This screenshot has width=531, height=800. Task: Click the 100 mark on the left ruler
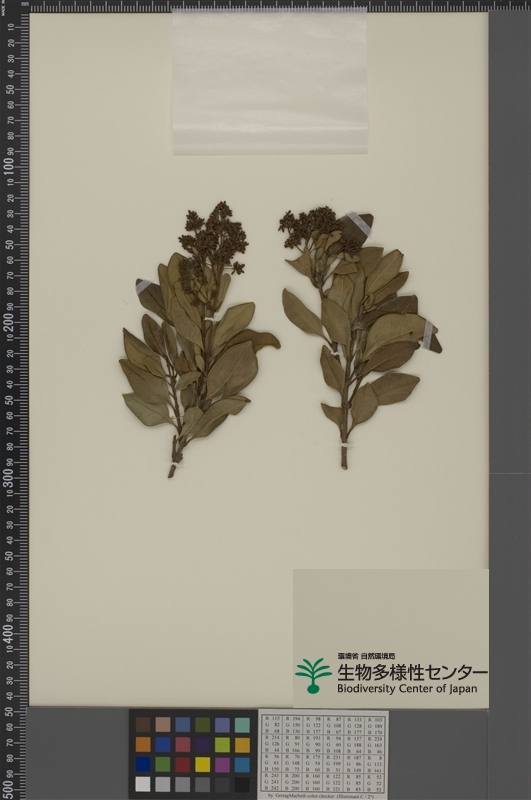point(9,166)
